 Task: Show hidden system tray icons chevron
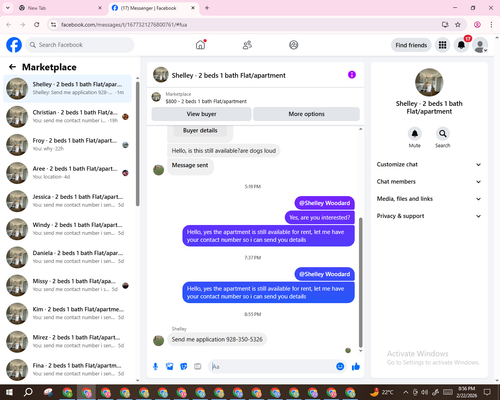tap(406, 392)
